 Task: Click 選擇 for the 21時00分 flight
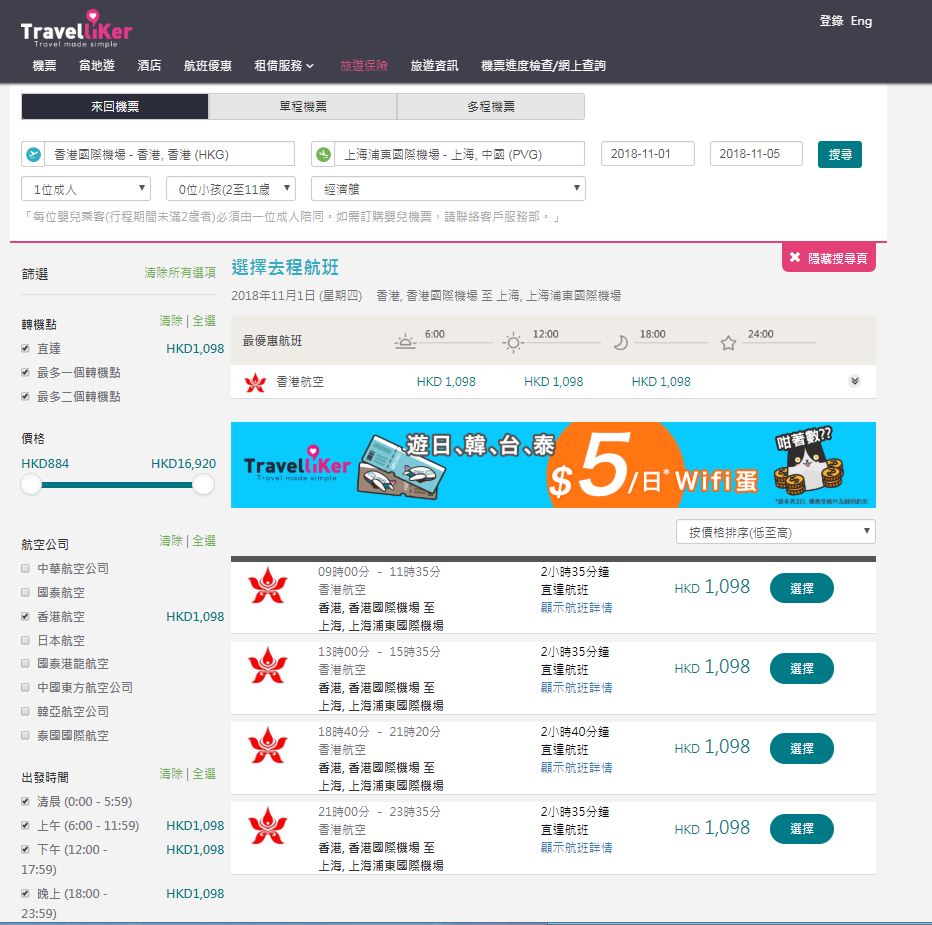(x=802, y=829)
